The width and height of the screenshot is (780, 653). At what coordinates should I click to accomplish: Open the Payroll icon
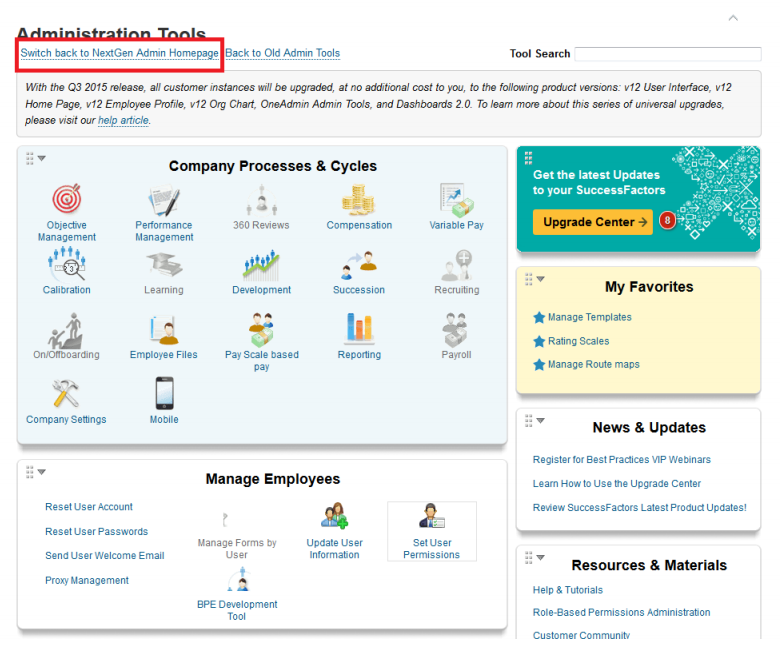[x=456, y=329]
